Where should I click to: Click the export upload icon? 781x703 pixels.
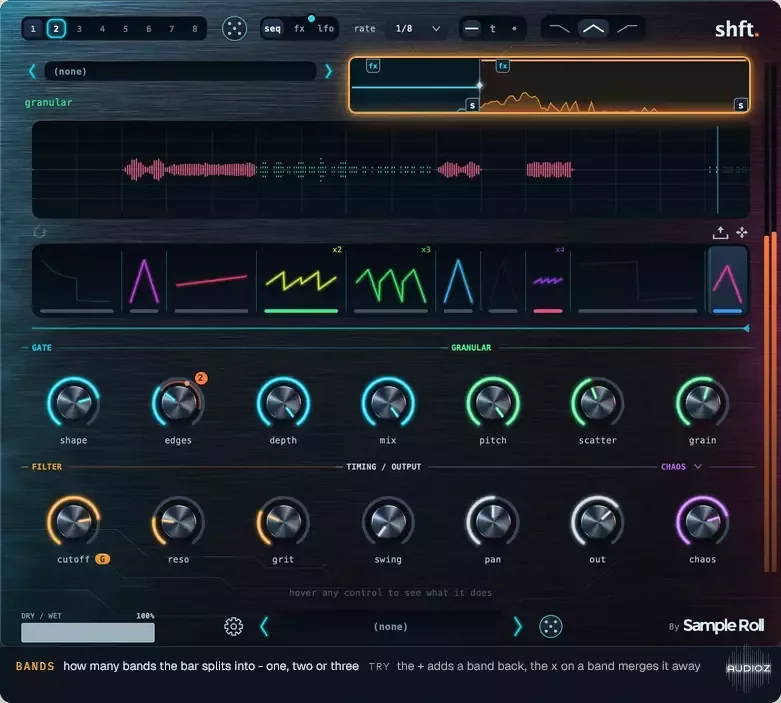click(x=720, y=232)
